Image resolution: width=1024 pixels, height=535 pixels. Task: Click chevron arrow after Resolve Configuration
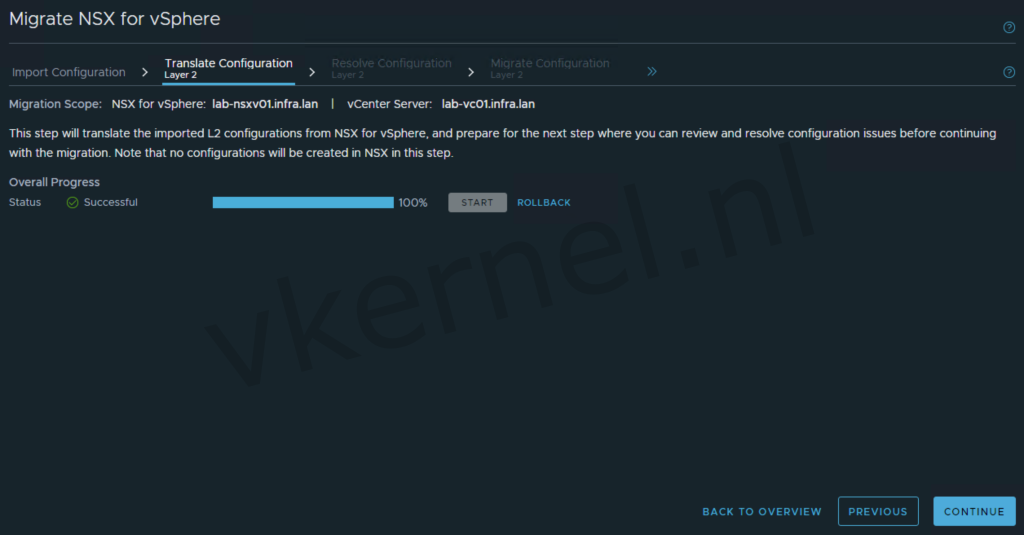(x=471, y=72)
